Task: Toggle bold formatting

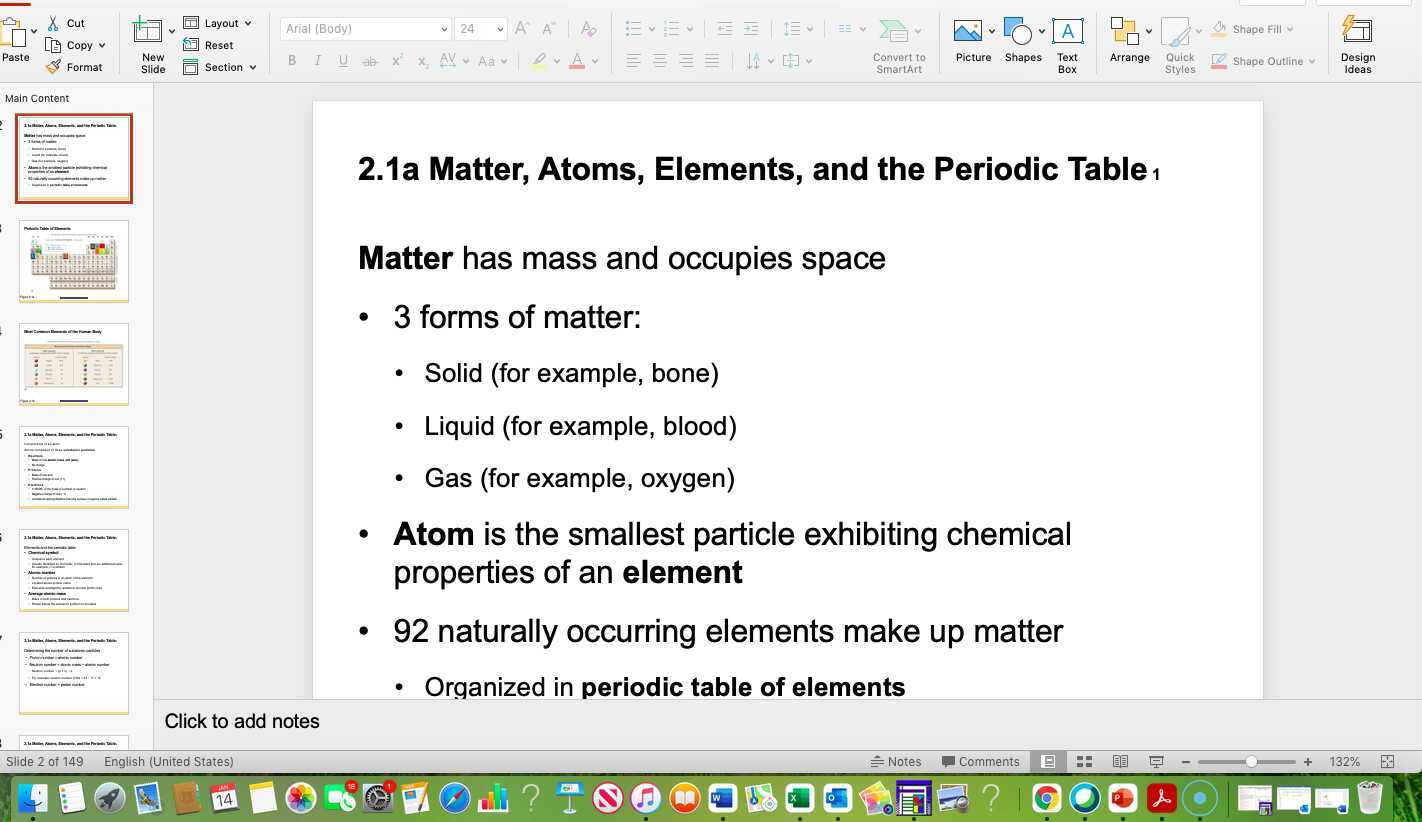Action: click(292, 61)
